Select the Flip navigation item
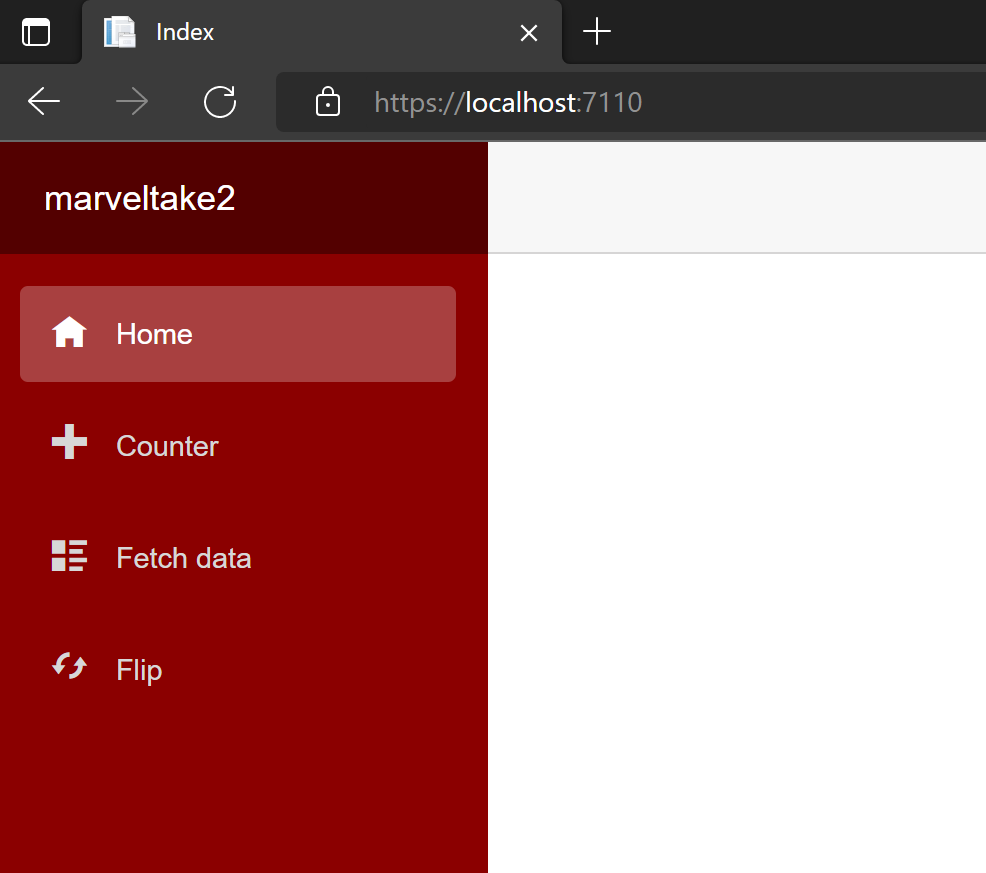 pos(138,670)
